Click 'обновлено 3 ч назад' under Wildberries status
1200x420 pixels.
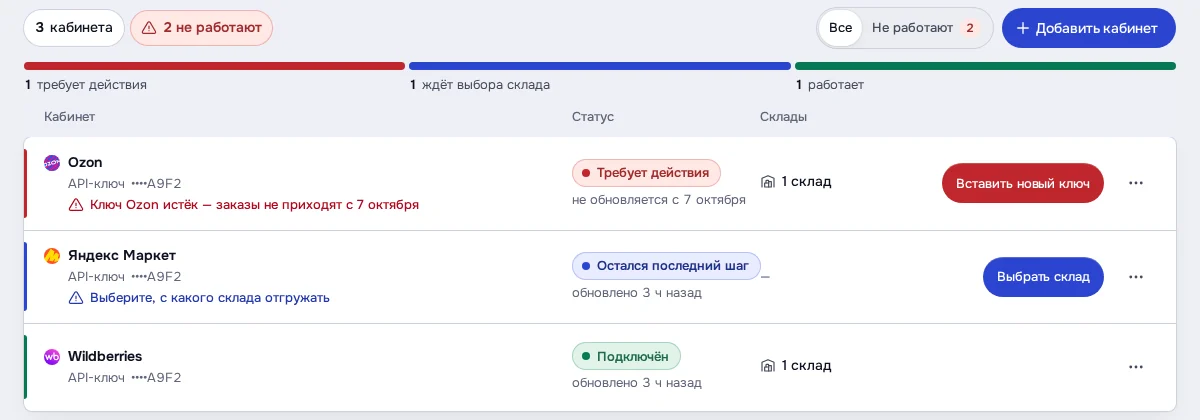pos(637,383)
